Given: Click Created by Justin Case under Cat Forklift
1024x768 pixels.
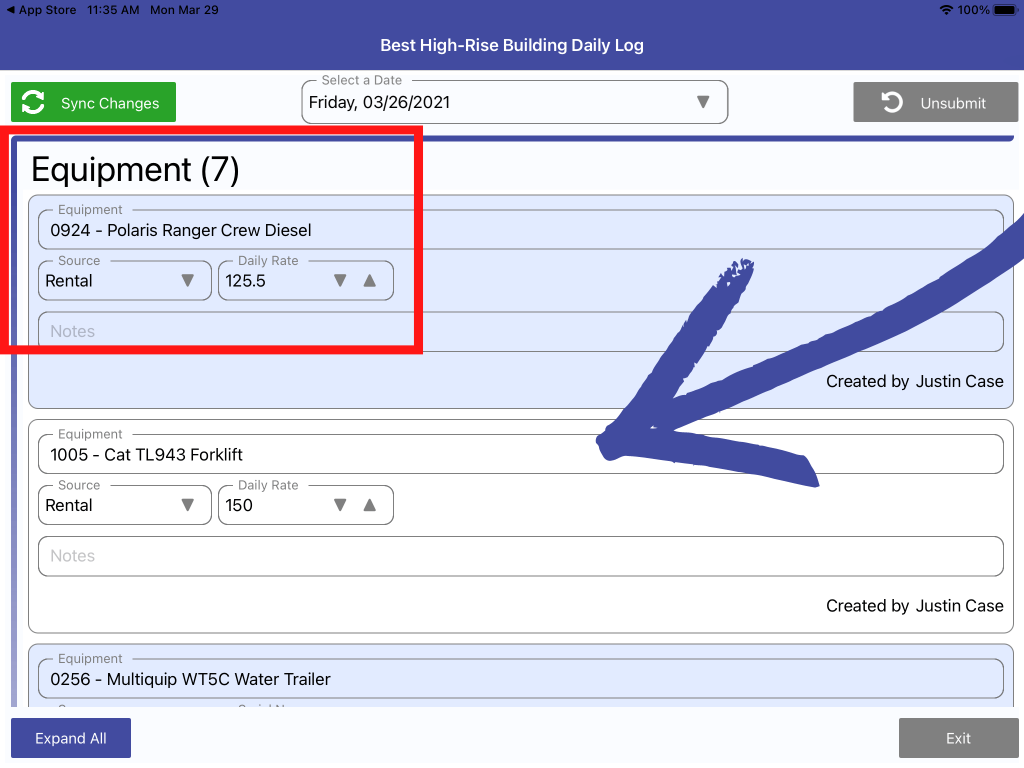Looking at the screenshot, I should [914, 606].
